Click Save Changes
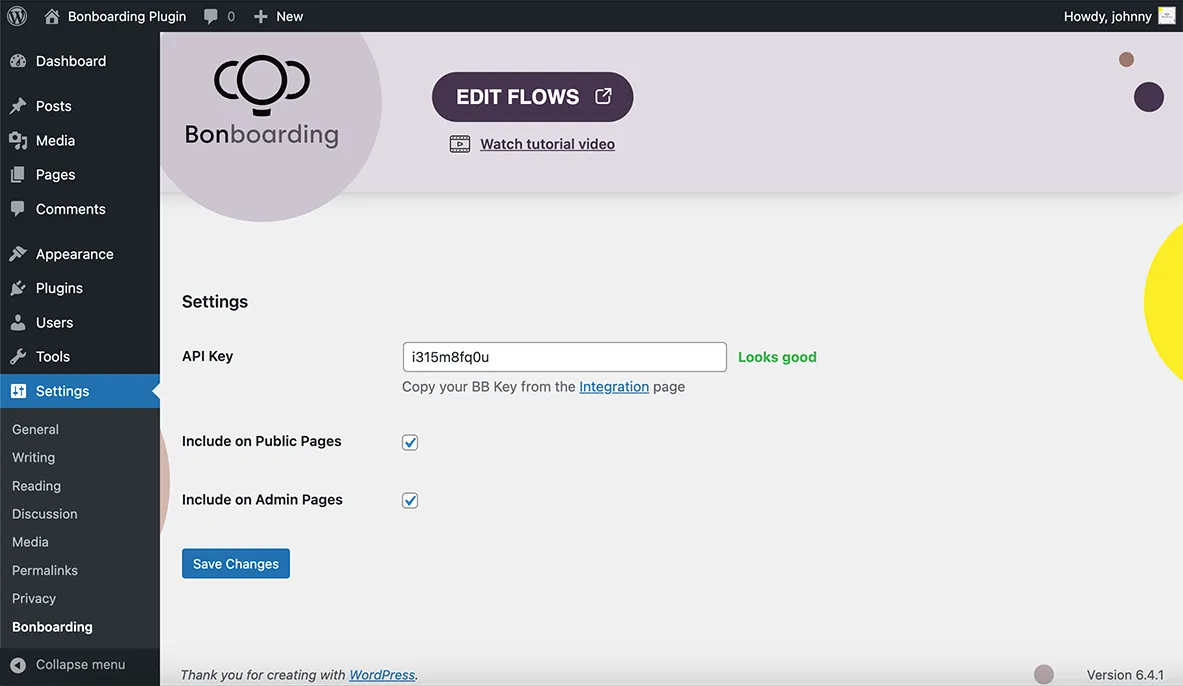Image resolution: width=1183 pixels, height=686 pixels. tap(235, 563)
